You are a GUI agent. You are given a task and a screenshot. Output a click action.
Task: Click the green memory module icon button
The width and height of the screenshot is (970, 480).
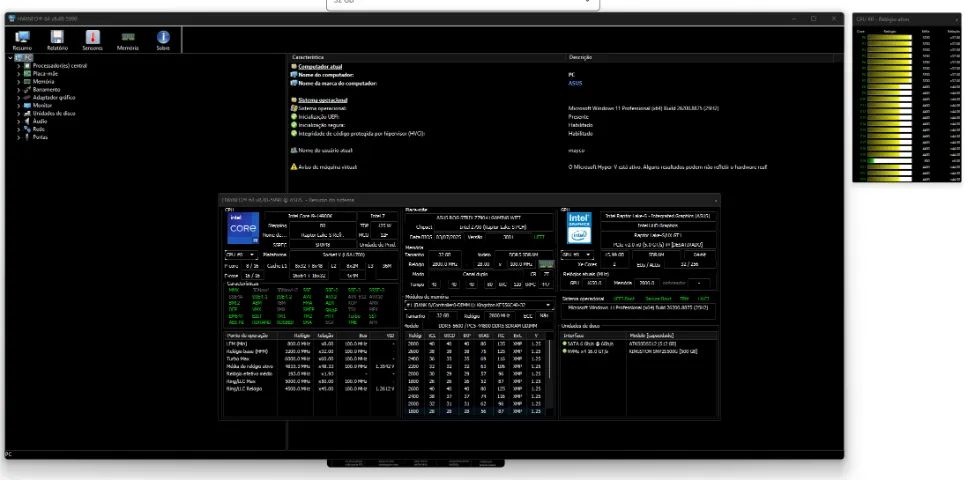pos(546,264)
